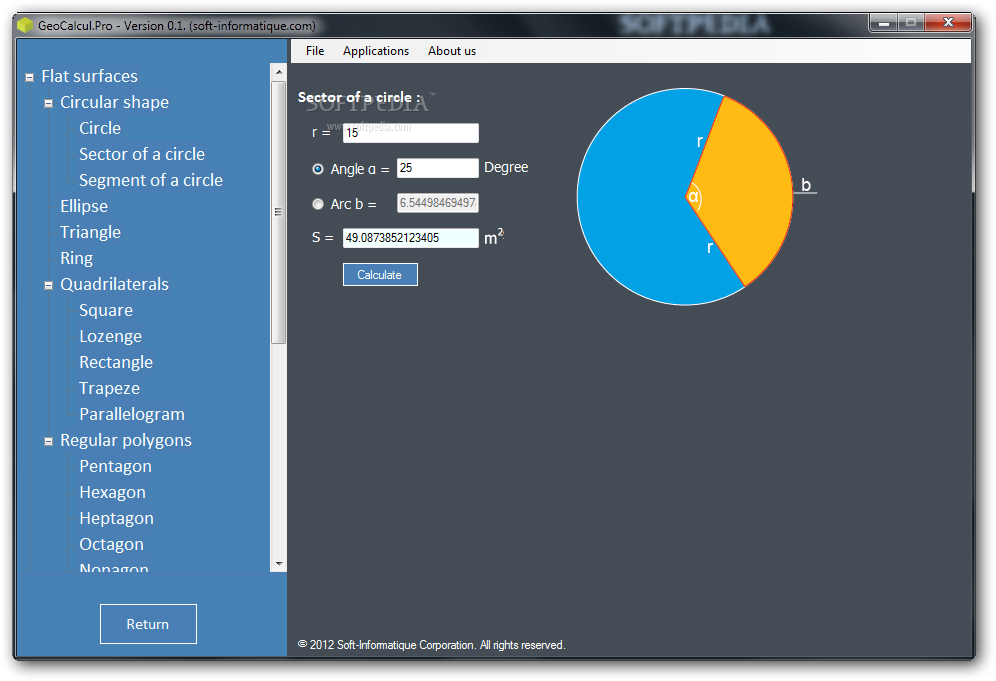This screenshot has width=996, height=681.
Task: Select Octagon in the tree
Action: pyautogui.click(x=111, y=545)
